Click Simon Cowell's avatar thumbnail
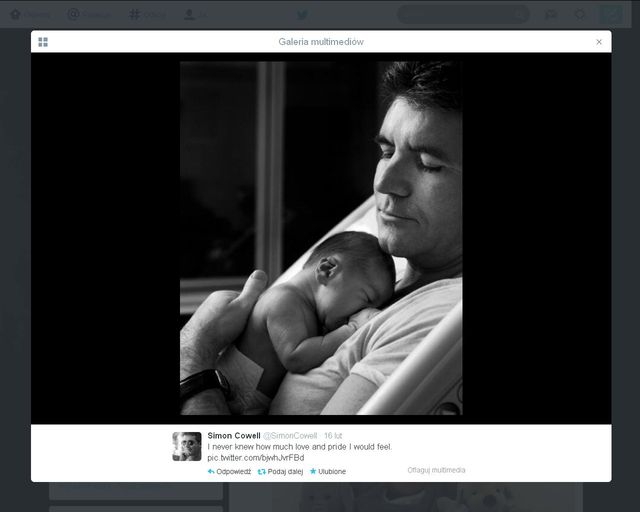Viewport: 640px width, 512px height. coord(187,446)
